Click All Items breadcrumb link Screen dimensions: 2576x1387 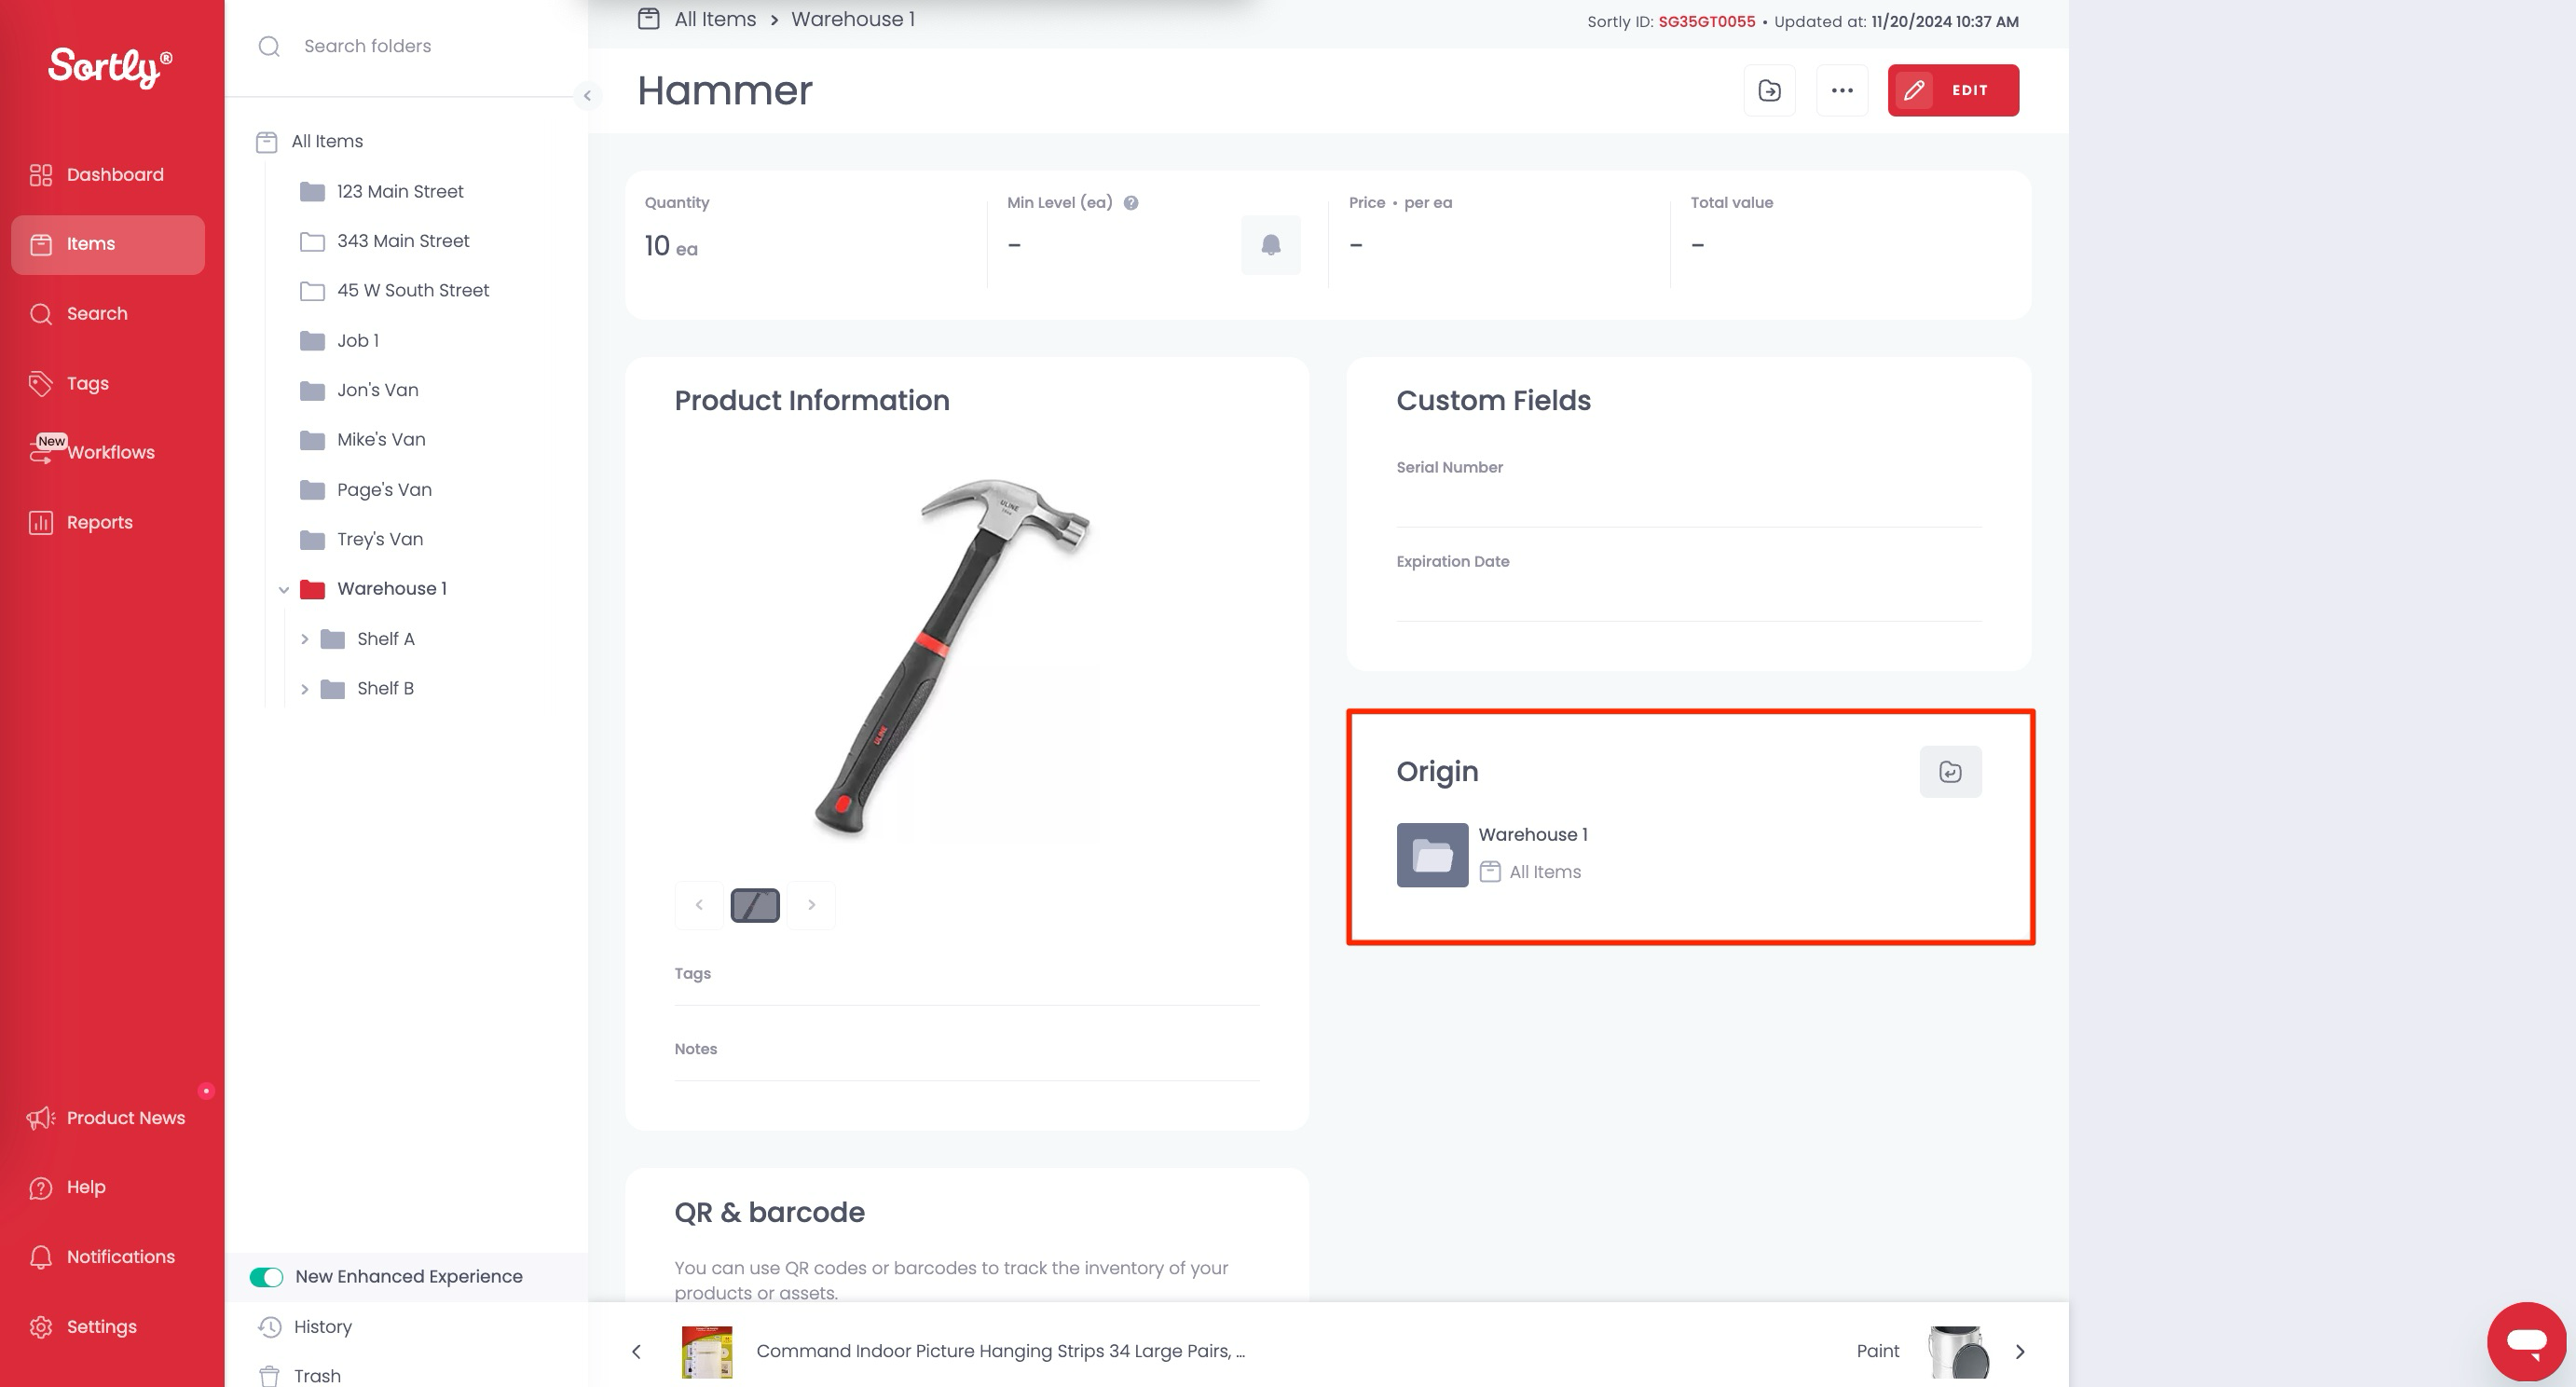tap(714, 19)
